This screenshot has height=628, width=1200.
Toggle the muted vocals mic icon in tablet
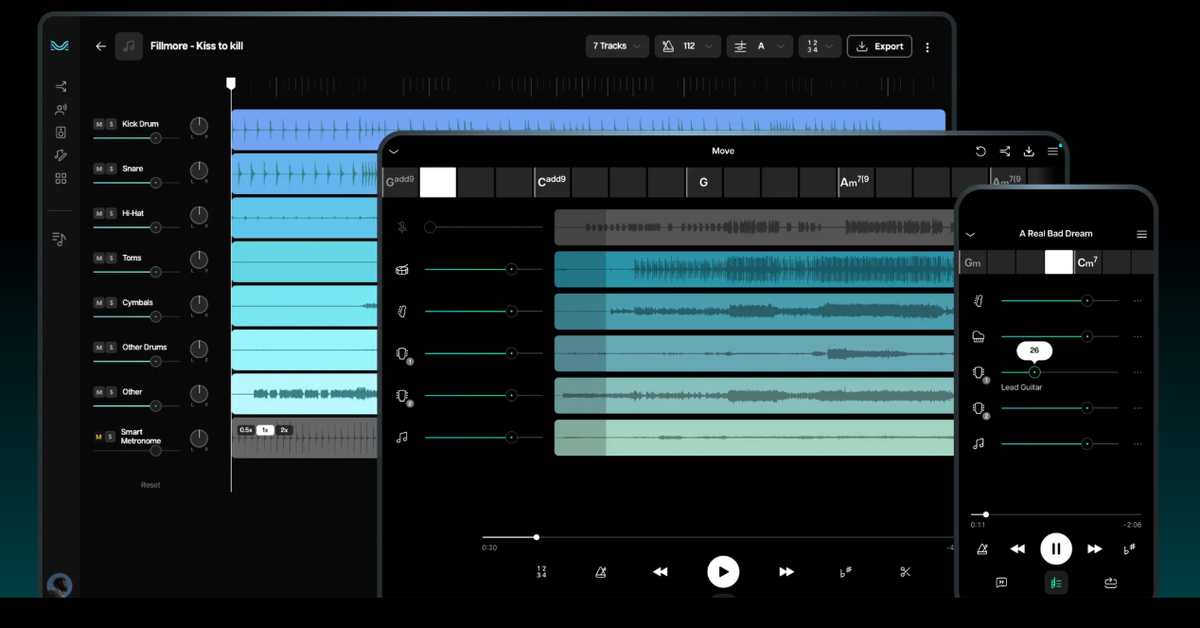[402, 227]
